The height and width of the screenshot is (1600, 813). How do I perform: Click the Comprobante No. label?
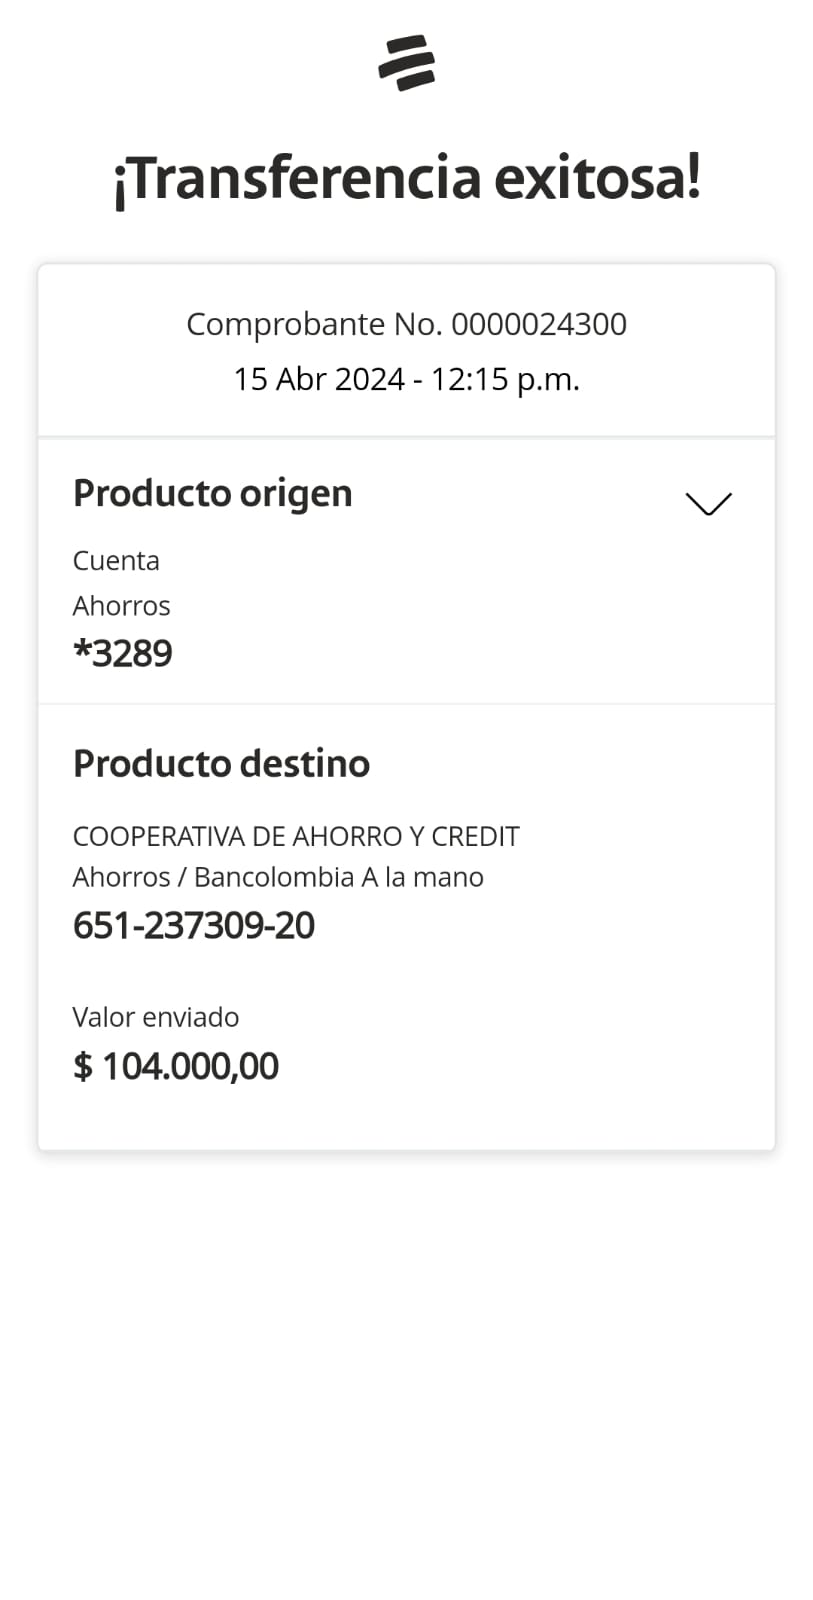(x=314, y=324)
